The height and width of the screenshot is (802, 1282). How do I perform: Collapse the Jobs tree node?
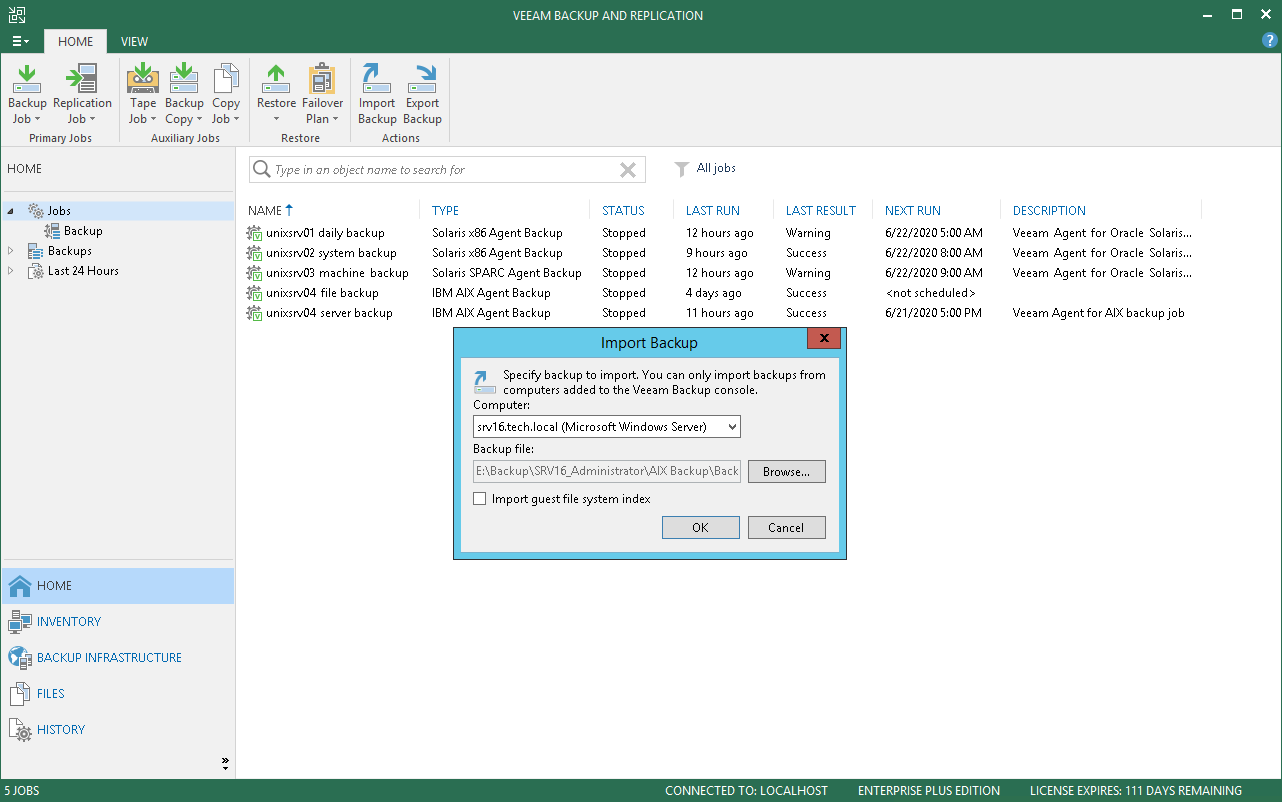[12, 211]
